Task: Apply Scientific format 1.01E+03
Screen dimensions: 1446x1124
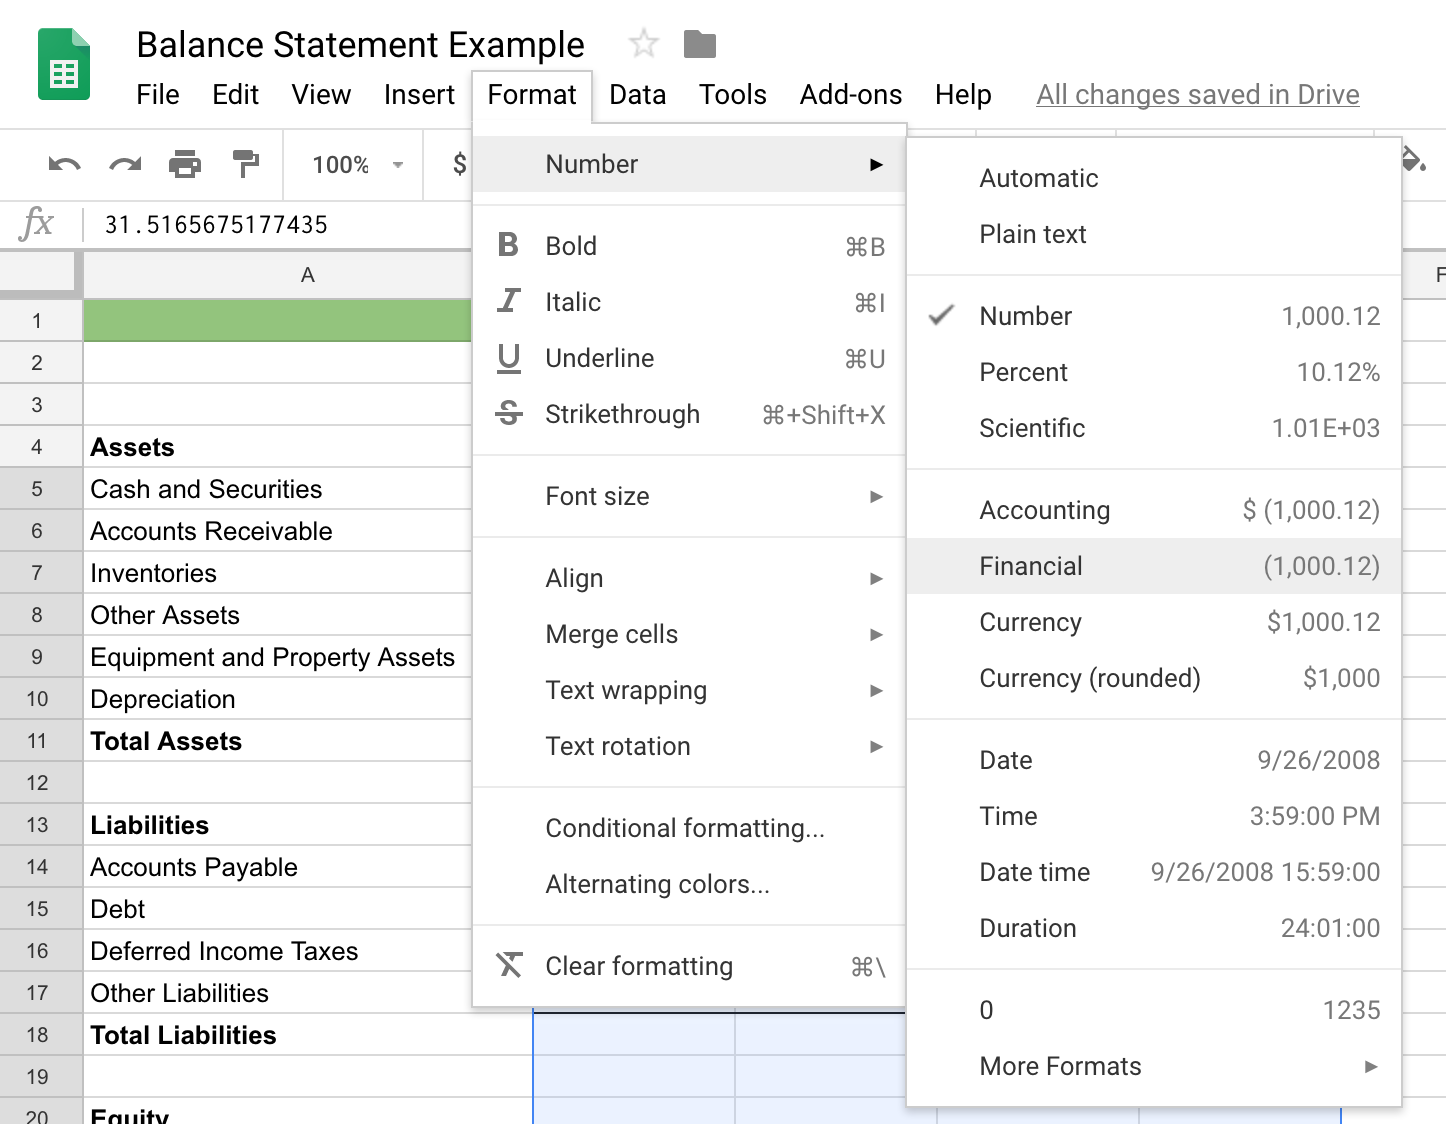Action: tap(1154, 428)
